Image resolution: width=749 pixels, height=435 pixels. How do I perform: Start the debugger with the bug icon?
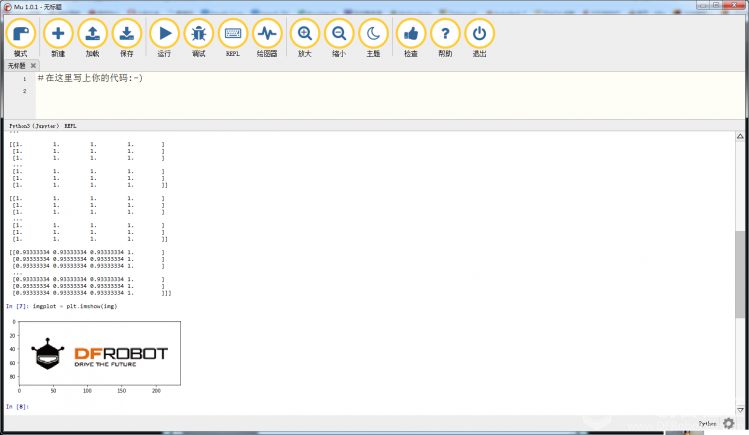point(199,38)
